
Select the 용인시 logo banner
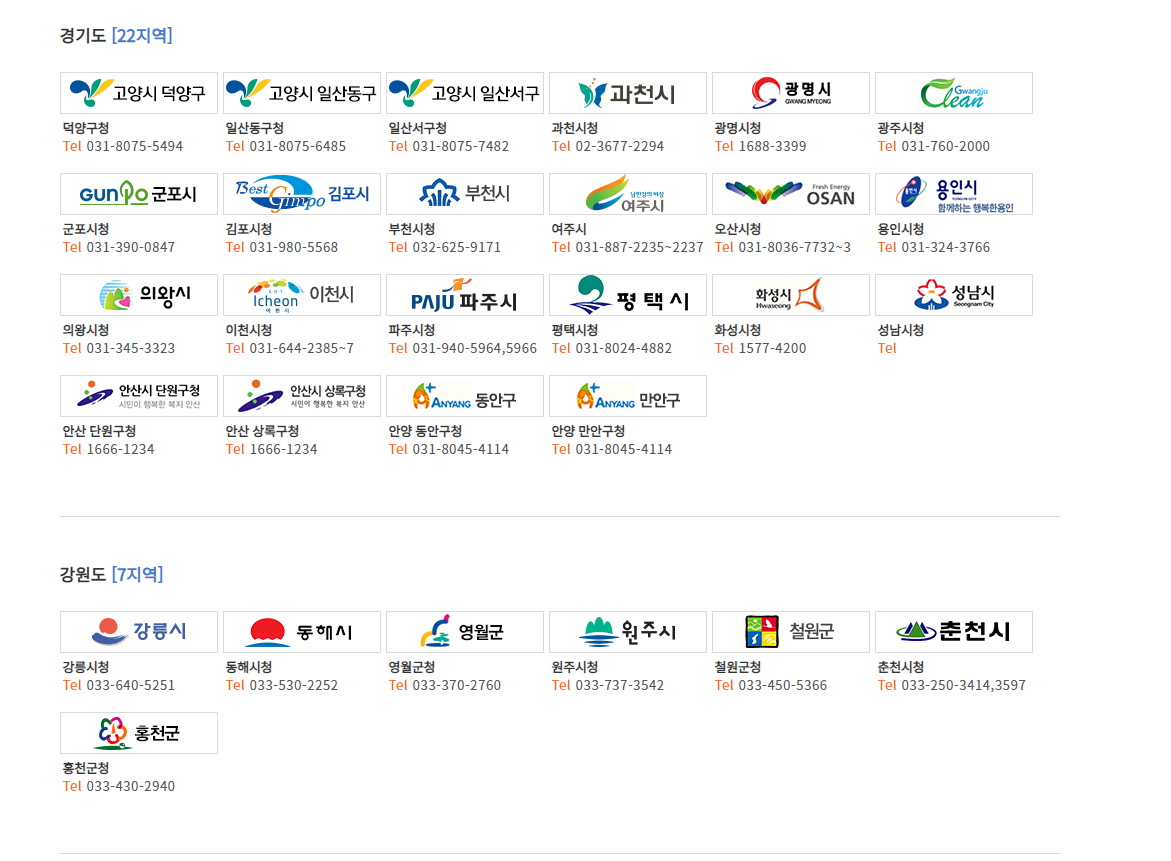[x=954, y=194]
